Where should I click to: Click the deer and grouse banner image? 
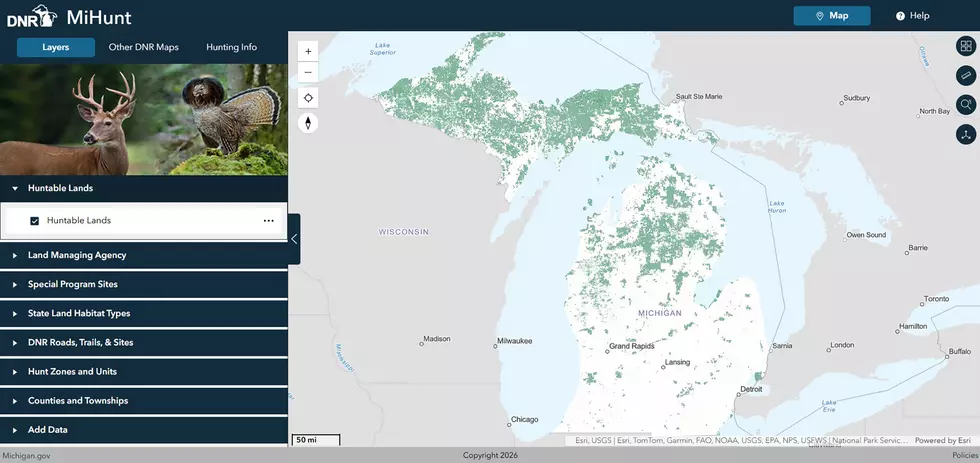coord(144,119)
